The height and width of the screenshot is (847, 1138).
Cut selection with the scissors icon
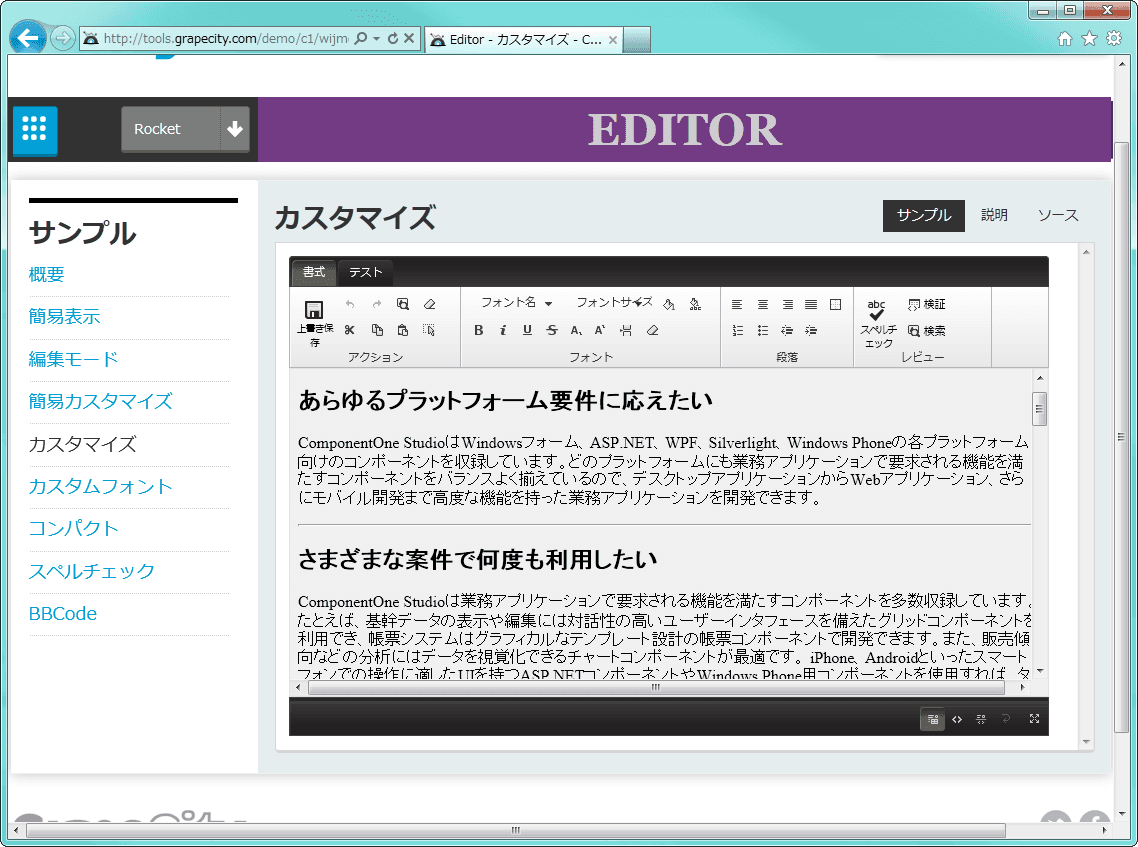coord(350,330)
